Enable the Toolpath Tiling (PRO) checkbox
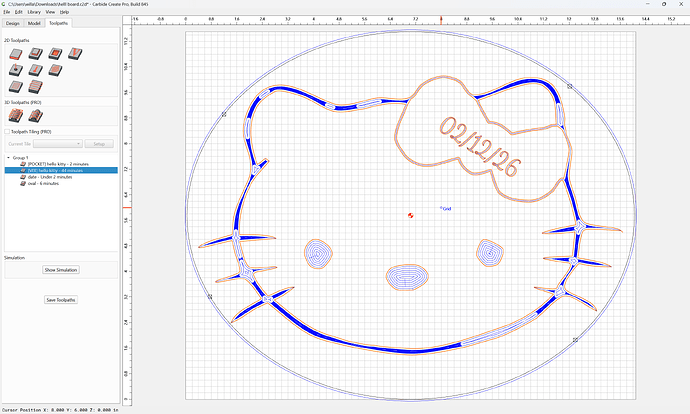 point(7,132)
